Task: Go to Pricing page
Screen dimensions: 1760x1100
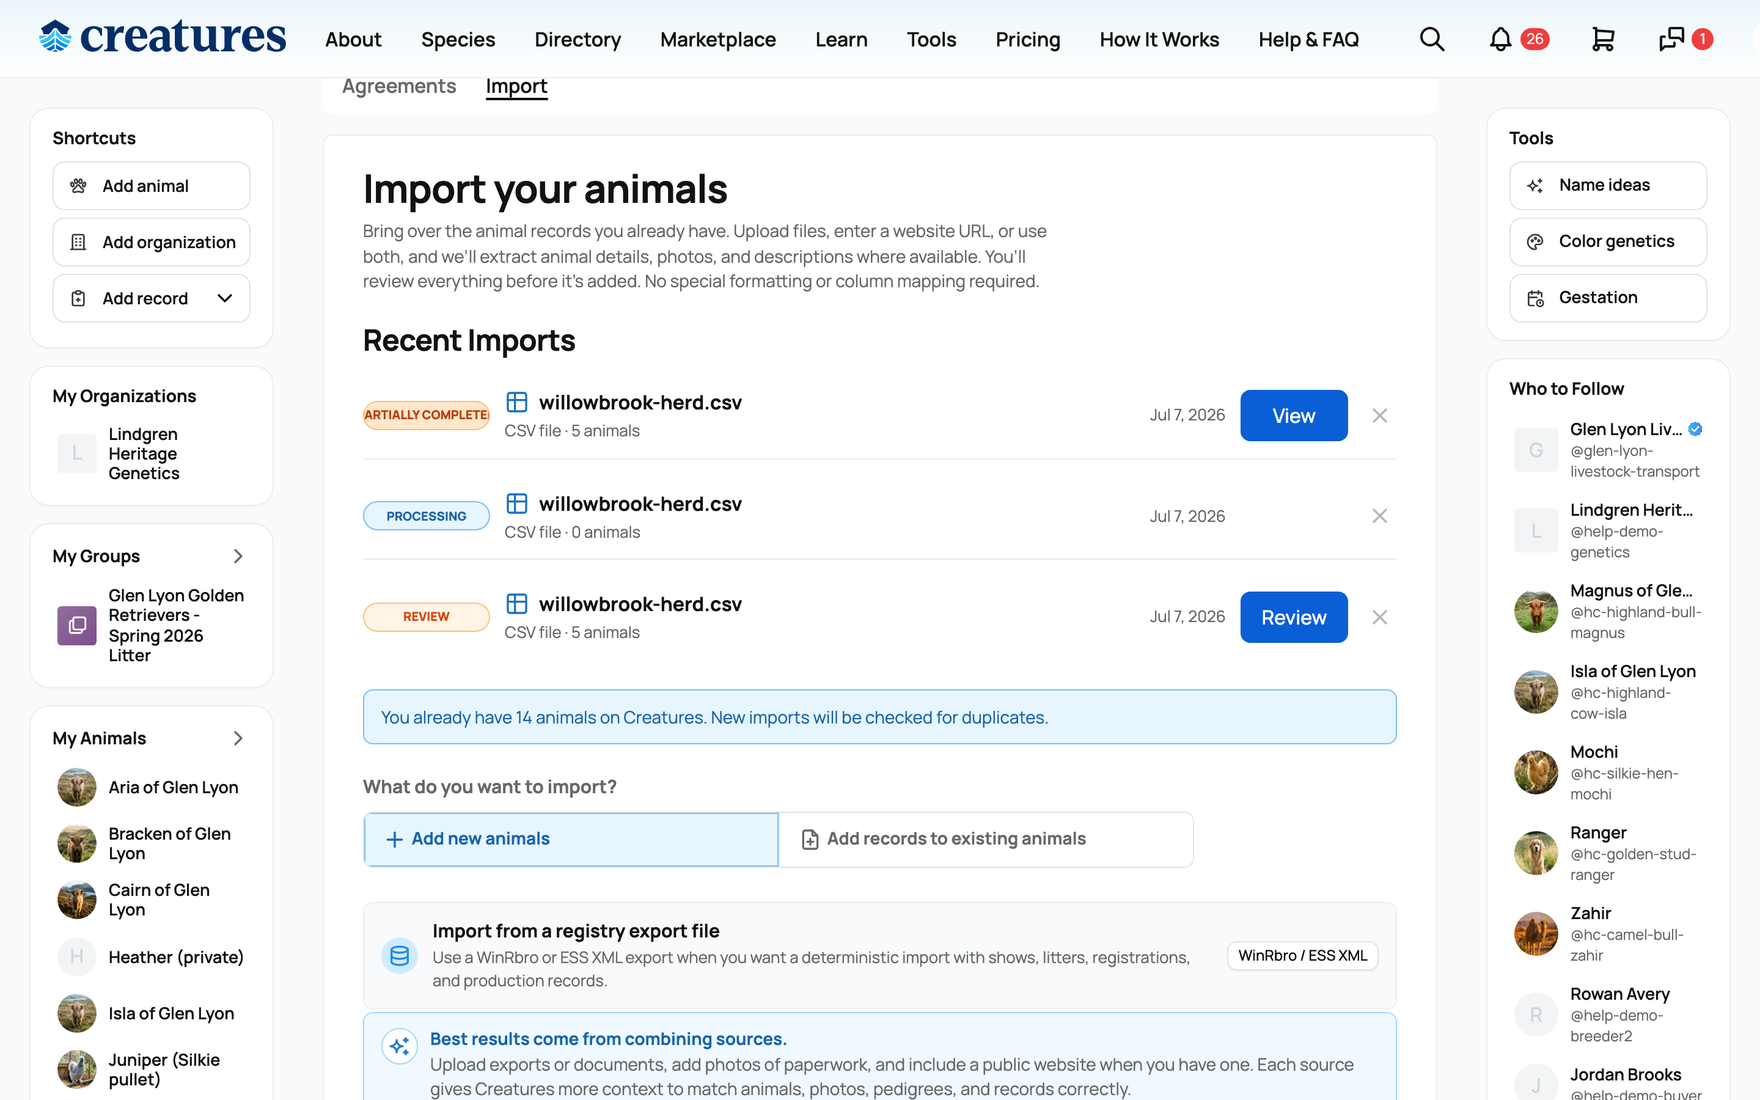Action: pos(1028,39)
